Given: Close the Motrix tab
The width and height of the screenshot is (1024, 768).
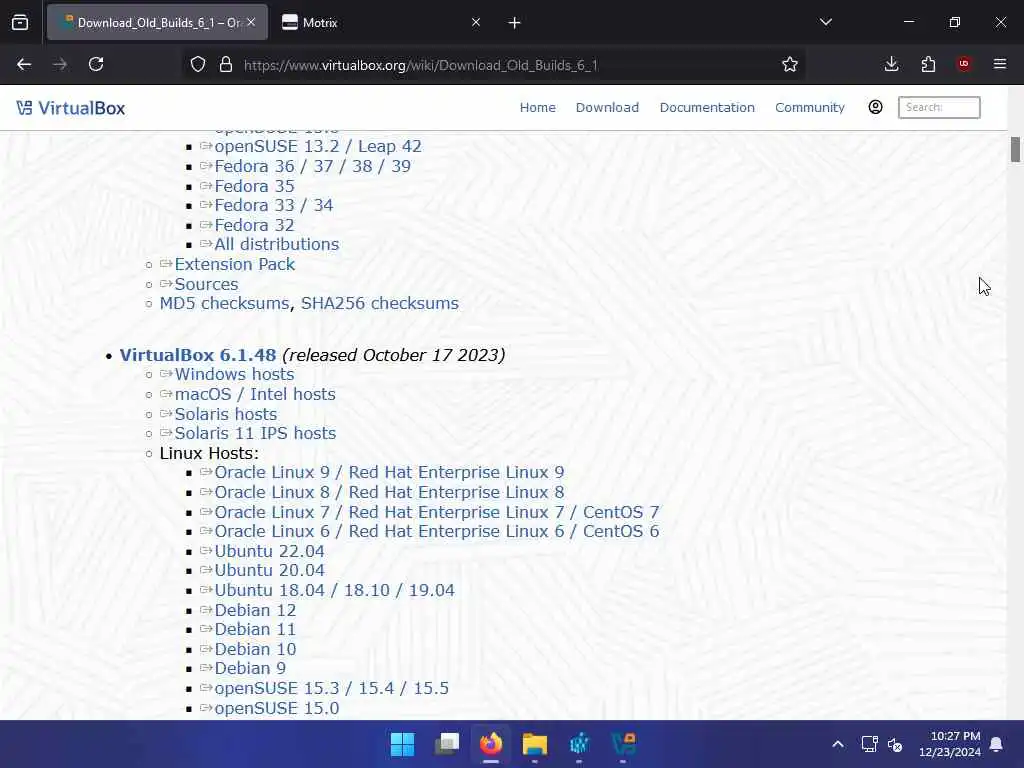Looking at the screenshot, I should 475,22.
